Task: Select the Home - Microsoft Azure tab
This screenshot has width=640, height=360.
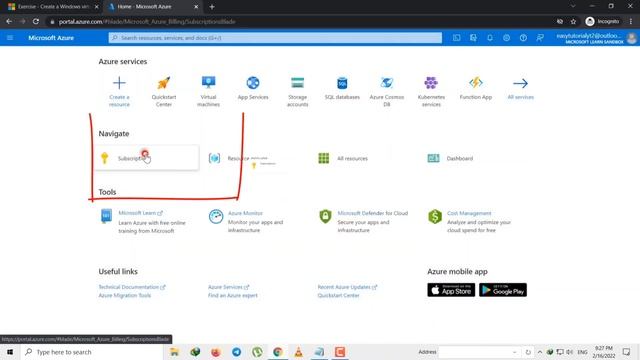Action: click(153, 7)
